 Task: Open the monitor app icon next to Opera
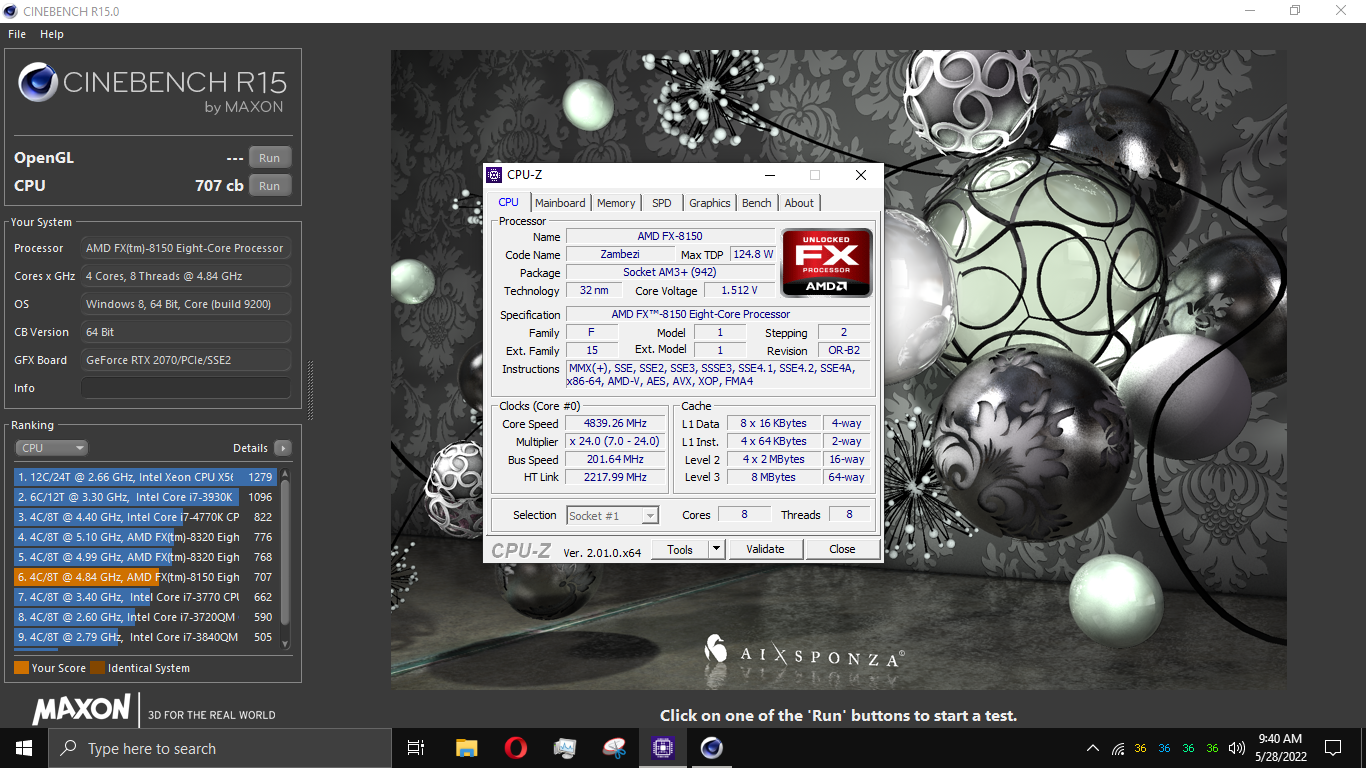(x=565, y=748)
